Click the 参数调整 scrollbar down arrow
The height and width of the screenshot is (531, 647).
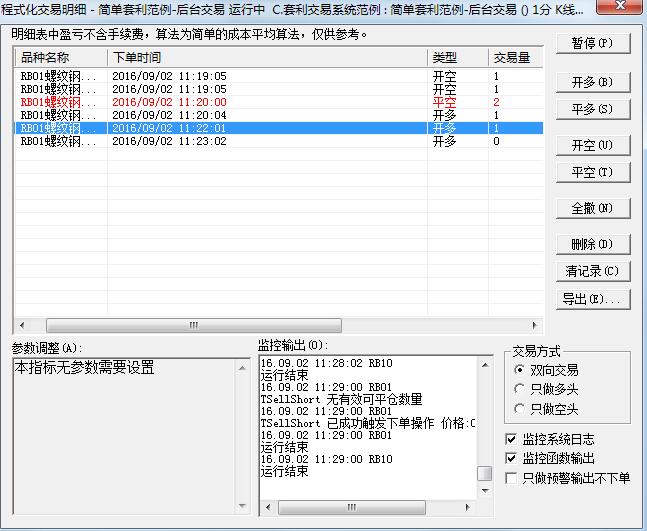(x=242, y=506)
